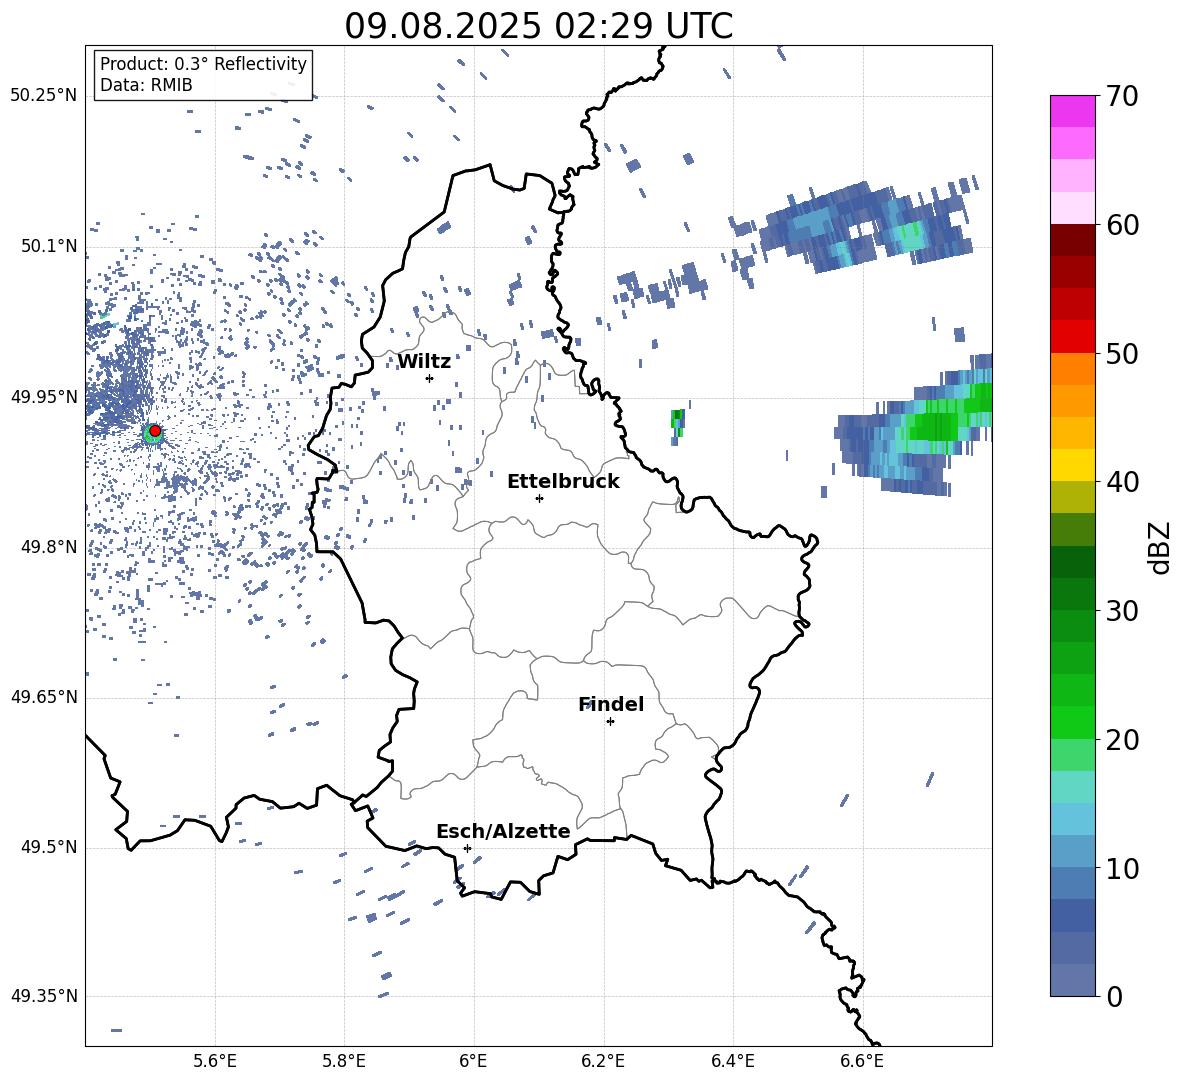Viewport: 1184px width, 1081px height.
Task: Click the 49.35°N latitude label
Action: [x=44, y=996]
